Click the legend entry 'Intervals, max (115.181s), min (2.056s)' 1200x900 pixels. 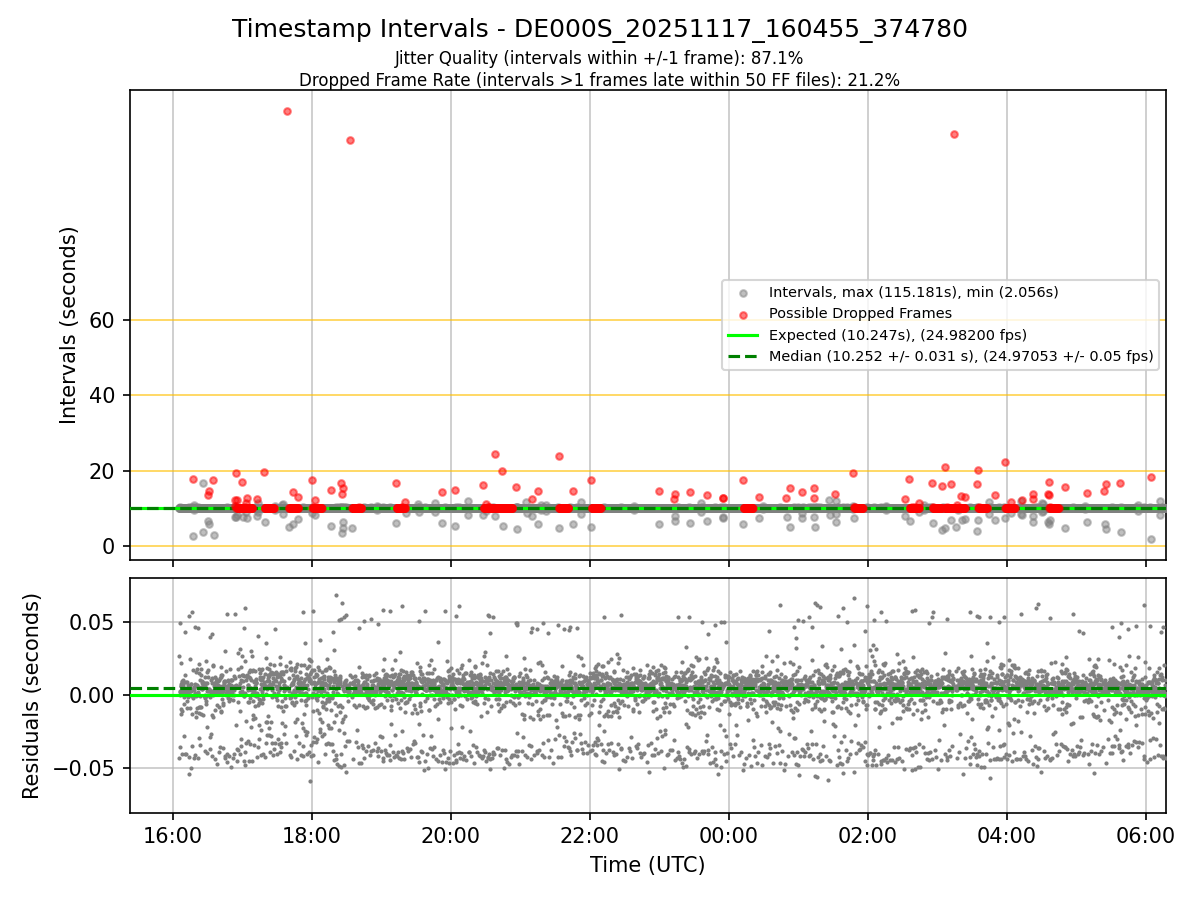point(913,292)
